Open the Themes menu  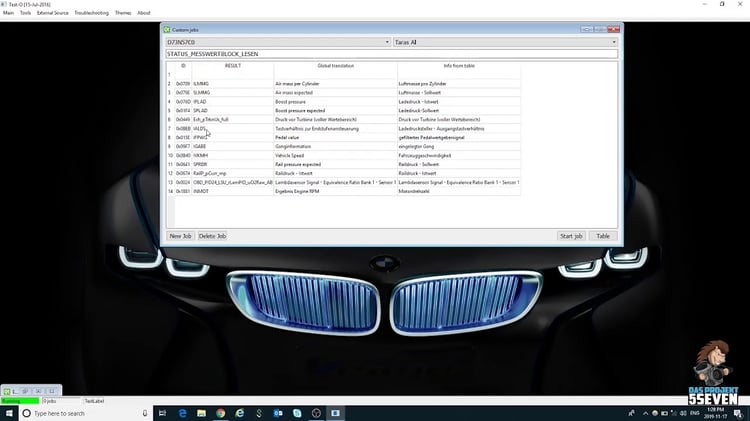click(x=123, y=13)
